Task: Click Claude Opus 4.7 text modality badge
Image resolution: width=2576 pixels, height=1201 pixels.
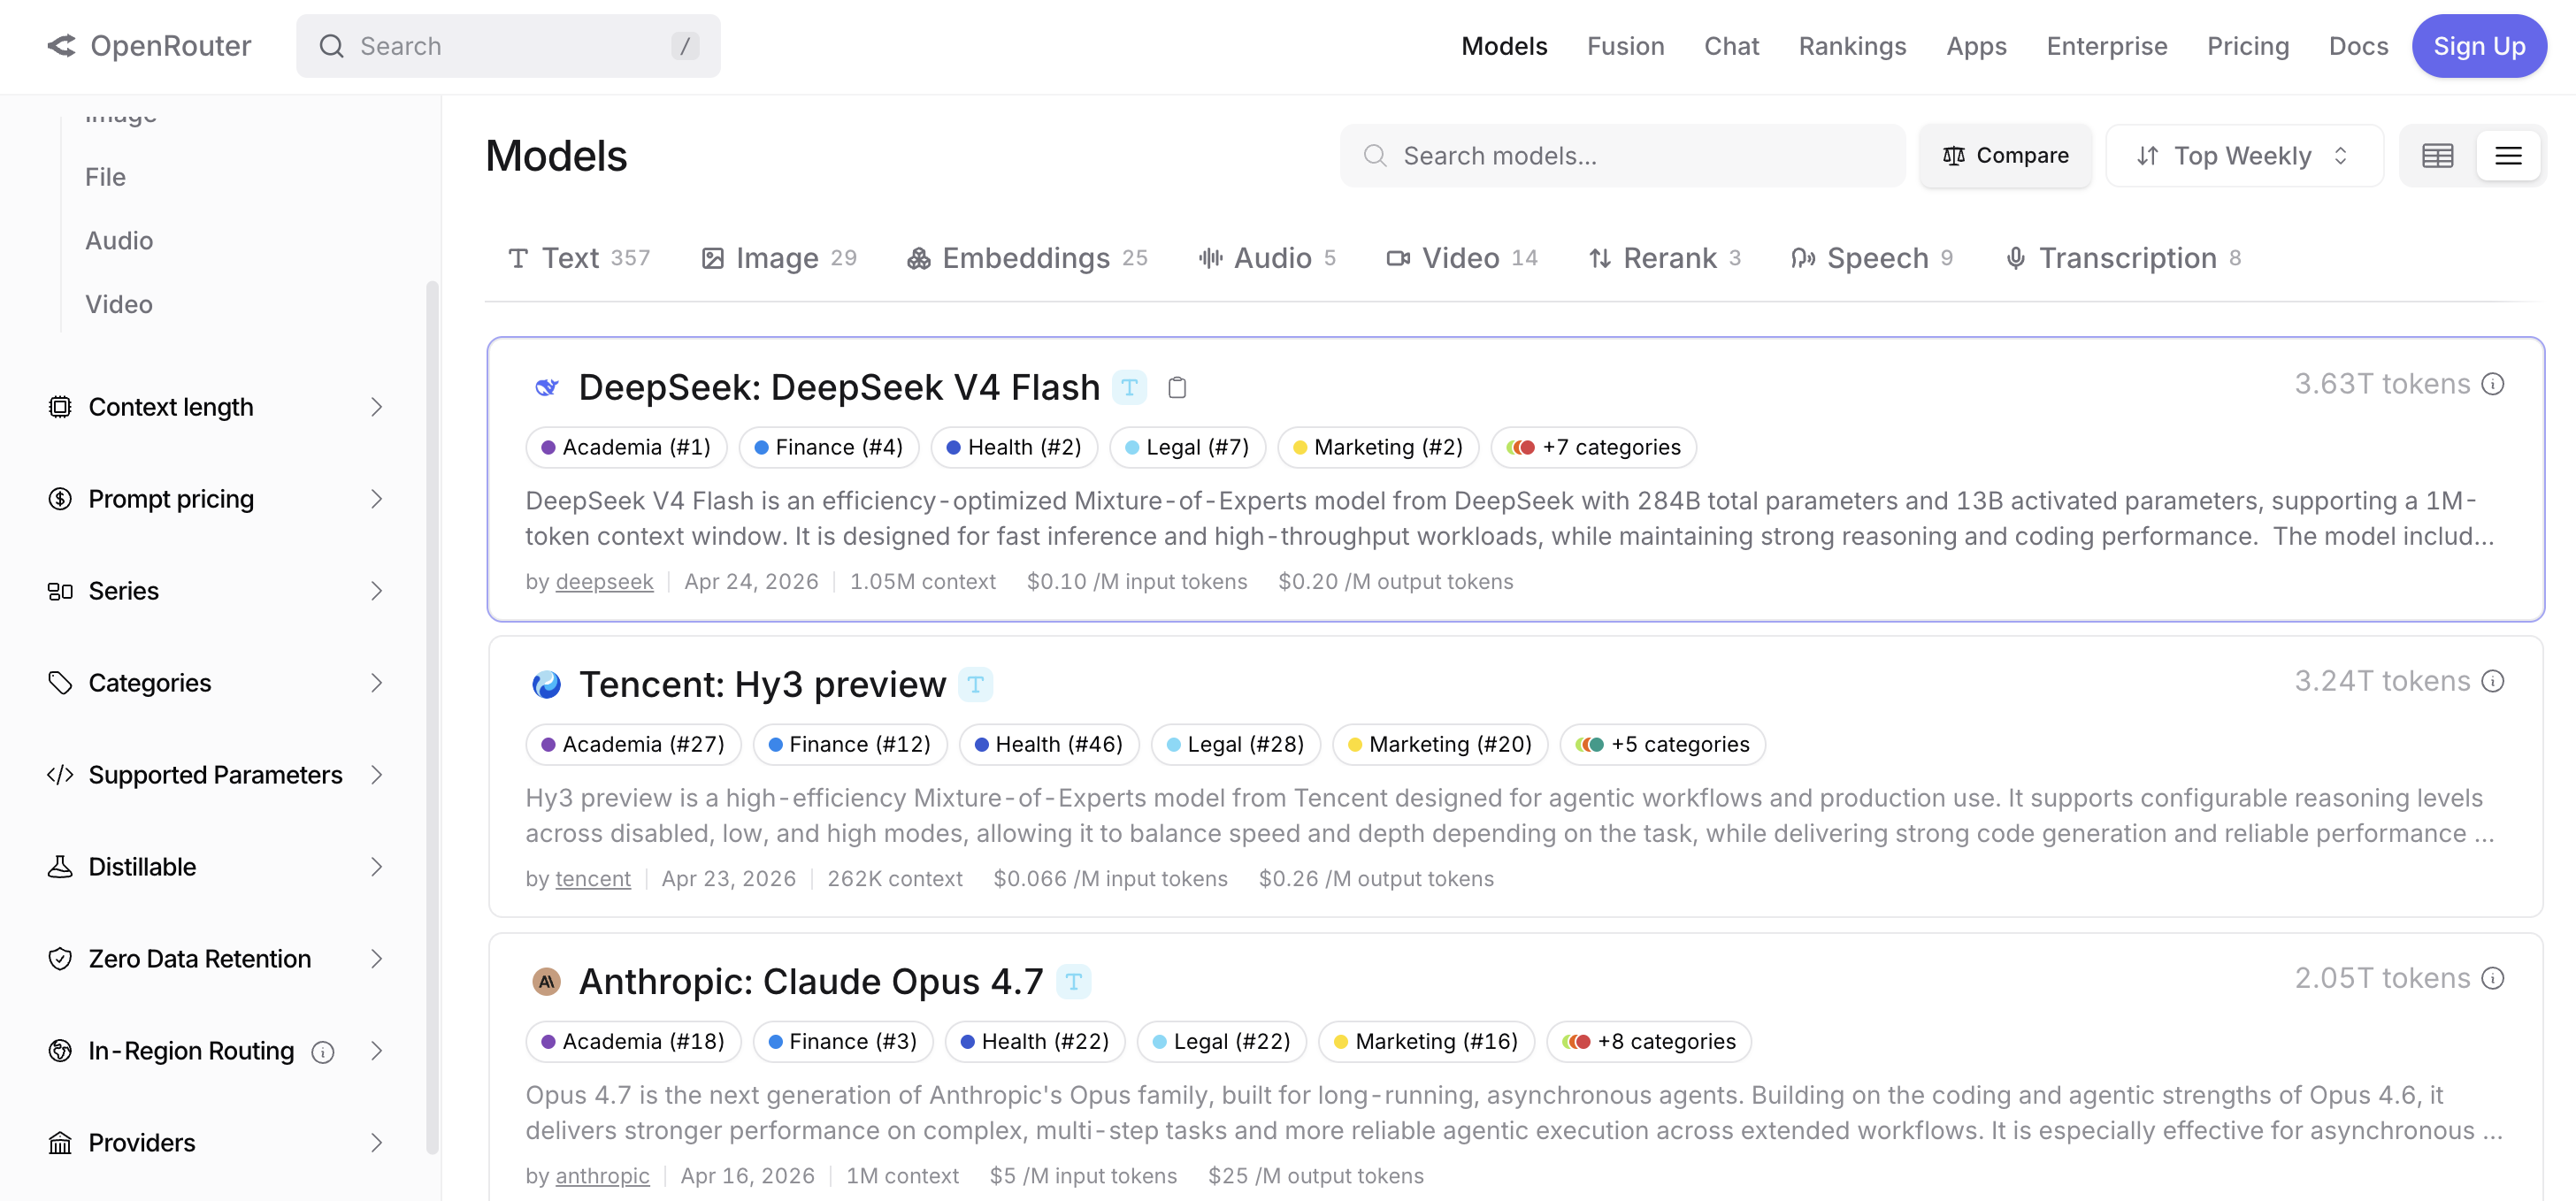Action: tap(1073, 982)
